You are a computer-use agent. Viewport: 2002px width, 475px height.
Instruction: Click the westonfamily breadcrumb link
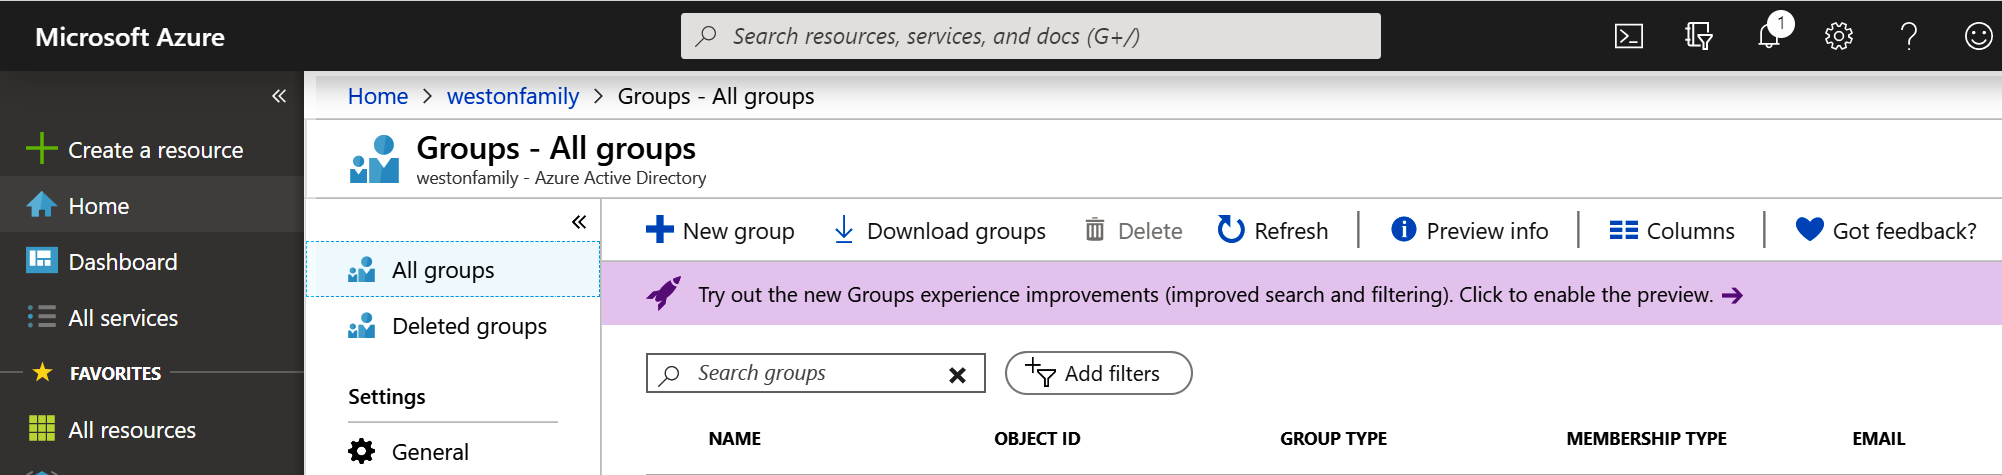pyautogui.click(x=513, y=96)
